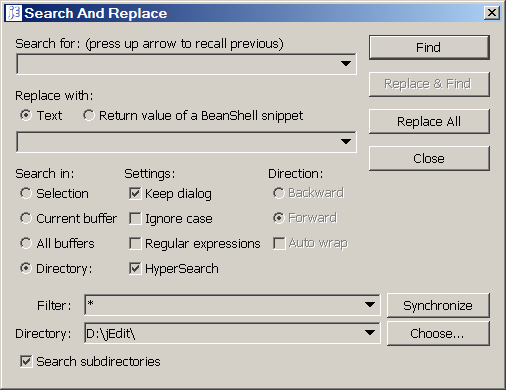The height and width of the screenshot is (390, 506).
Task: Expand the Replace with history dropdown
Action: tap(346, 142)
